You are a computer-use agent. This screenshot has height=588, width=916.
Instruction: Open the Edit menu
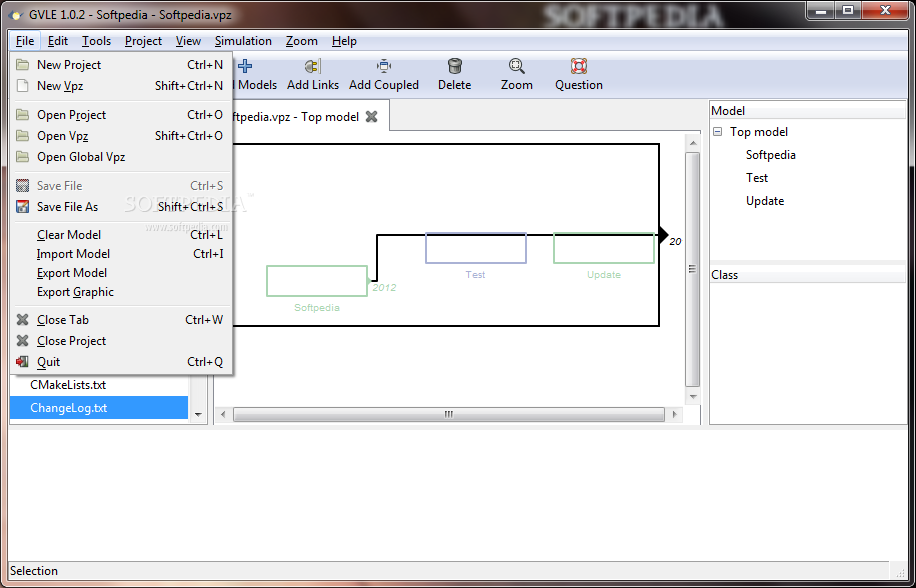click(x=58, y=41)
